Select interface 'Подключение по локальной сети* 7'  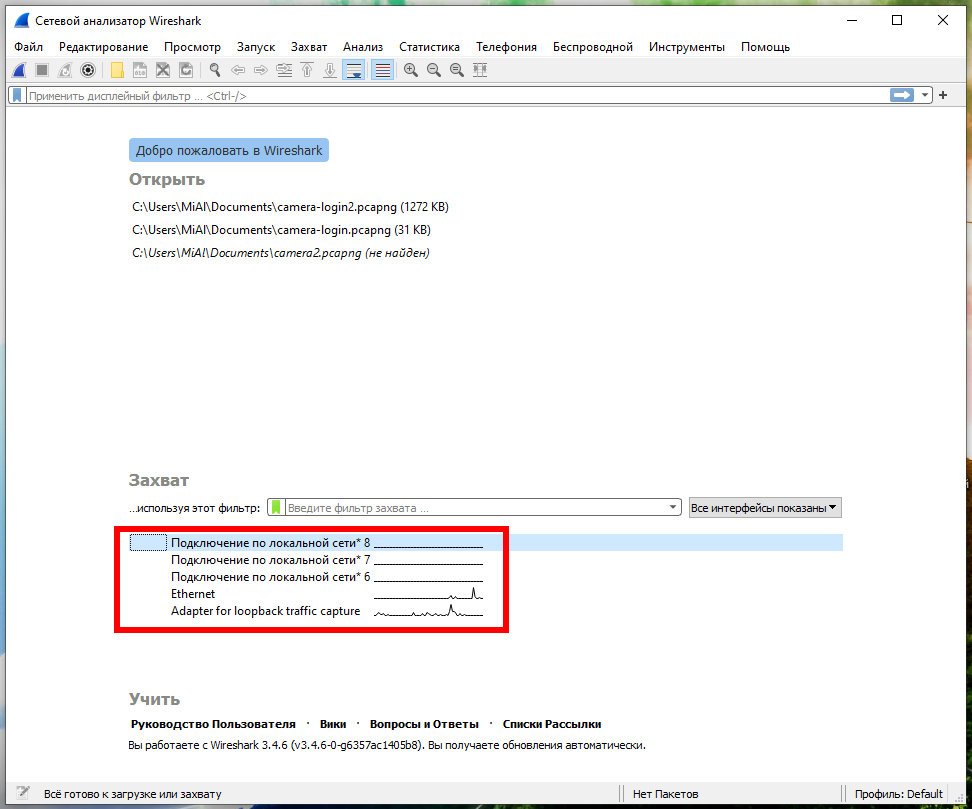click(486, 560)
